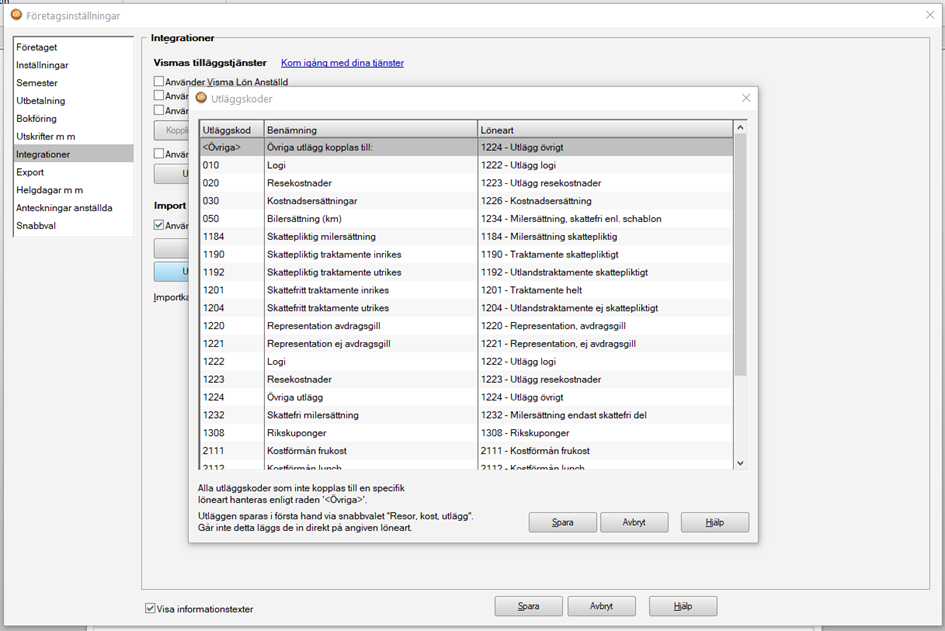Select Inställningar in the left sidebar
Screen dimensions: 945x631
tap(73, 65)
